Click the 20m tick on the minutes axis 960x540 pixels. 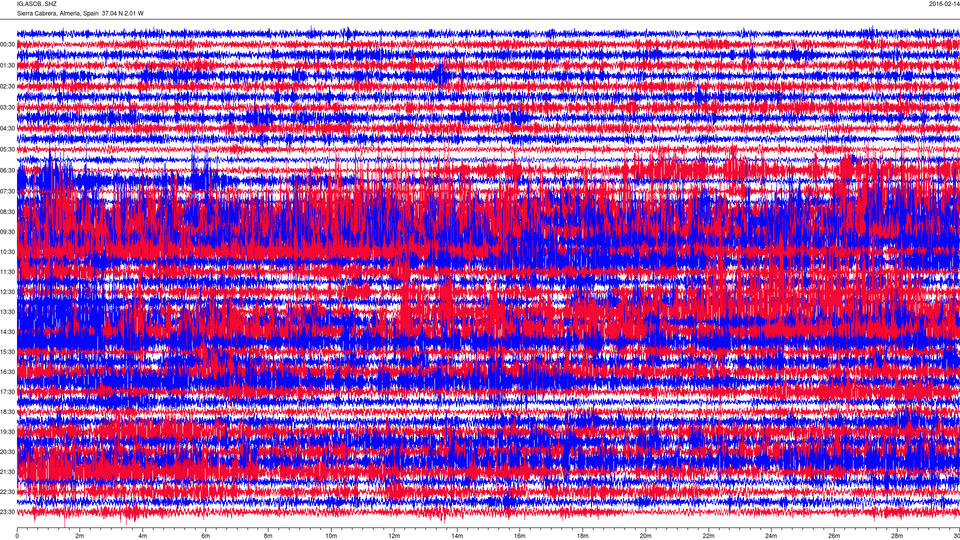coord(645,536)
